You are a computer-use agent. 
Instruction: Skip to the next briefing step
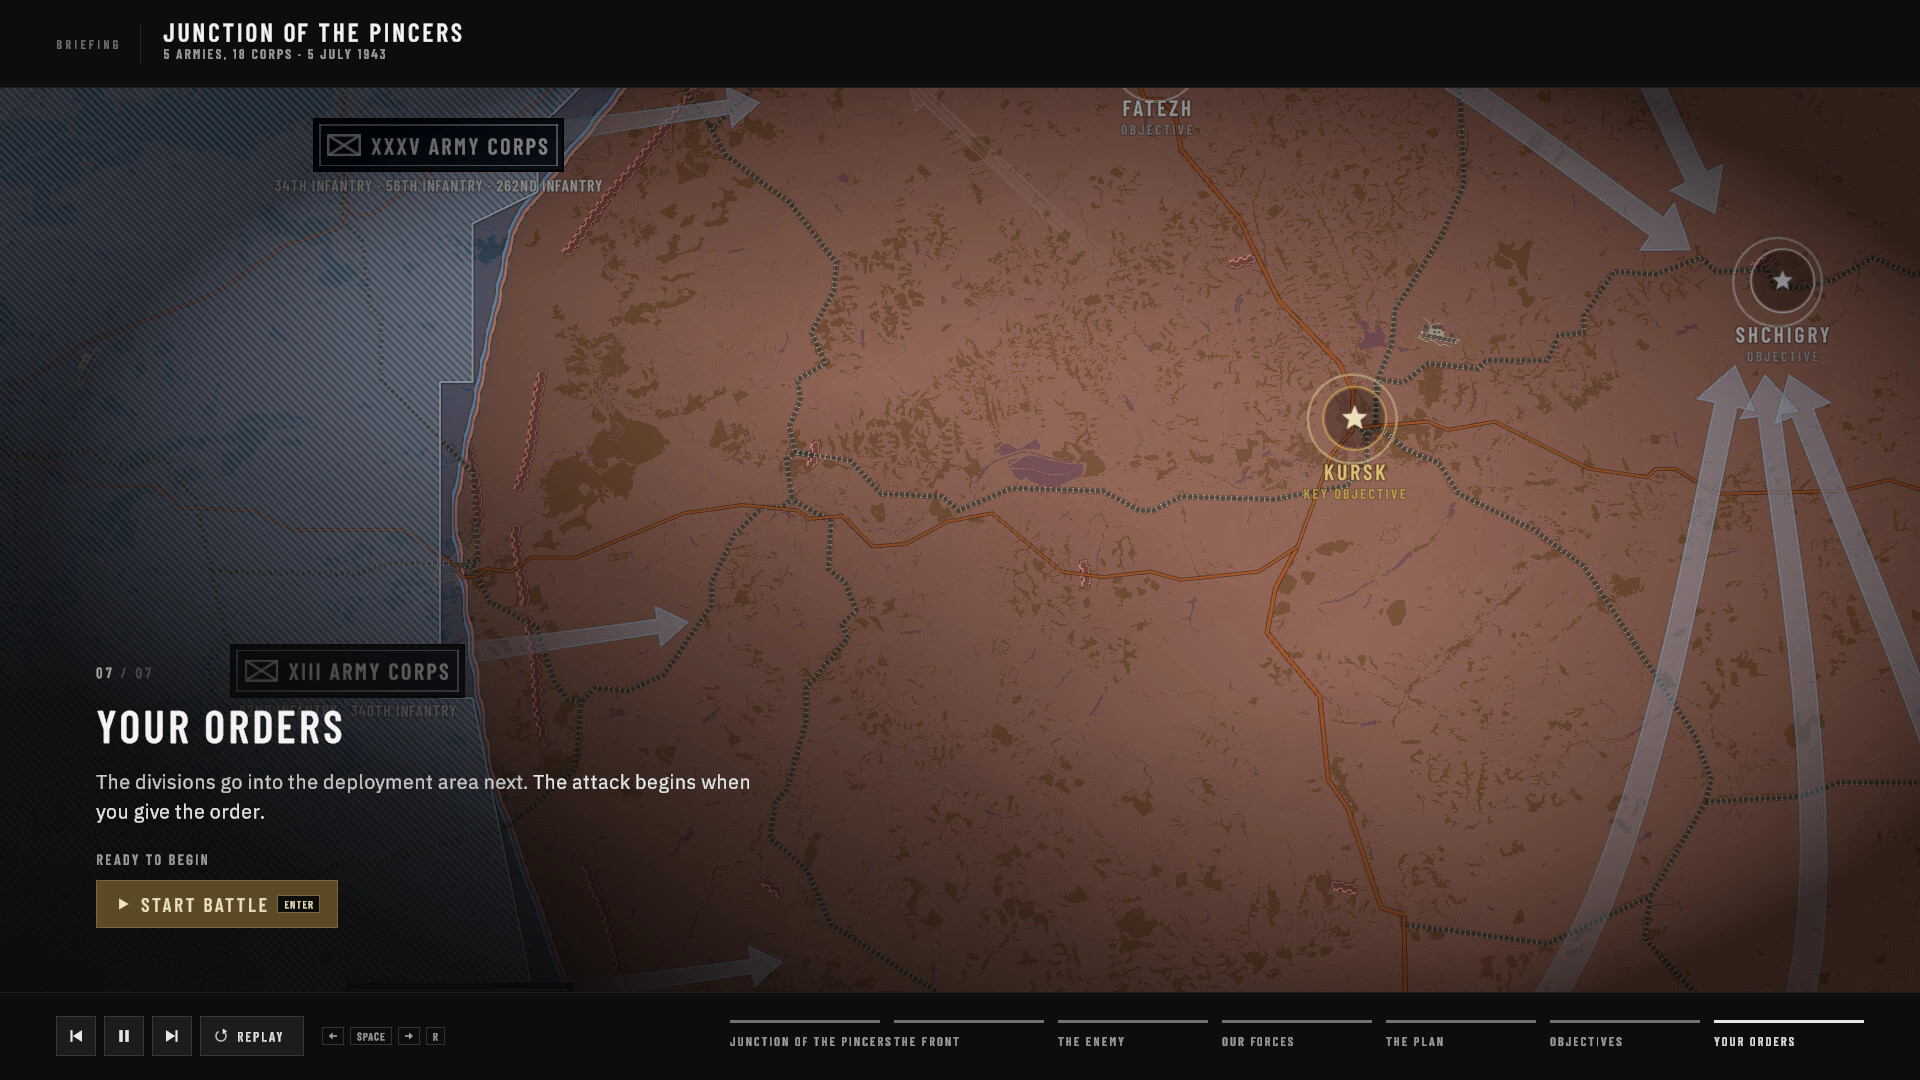pyautogui.click(x=172, y=1036)
